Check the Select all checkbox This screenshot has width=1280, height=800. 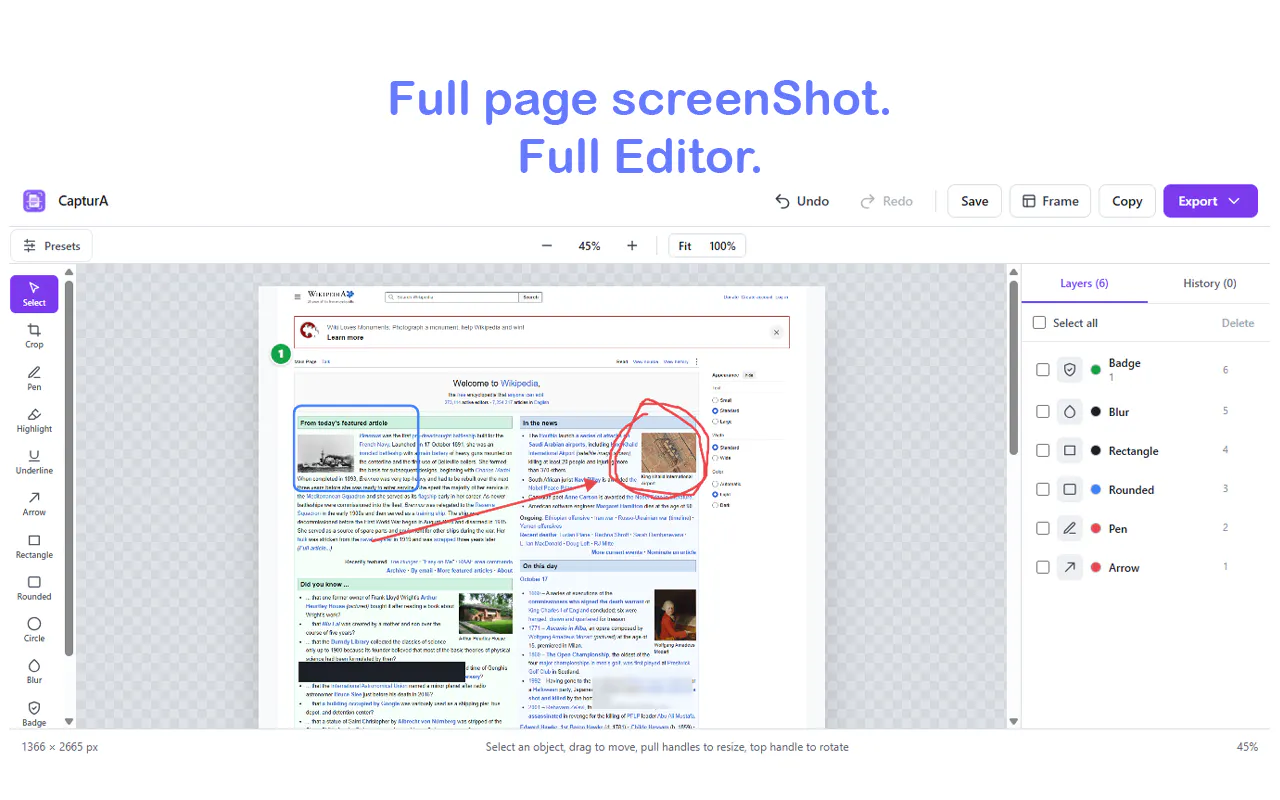tap(1039, 323)
